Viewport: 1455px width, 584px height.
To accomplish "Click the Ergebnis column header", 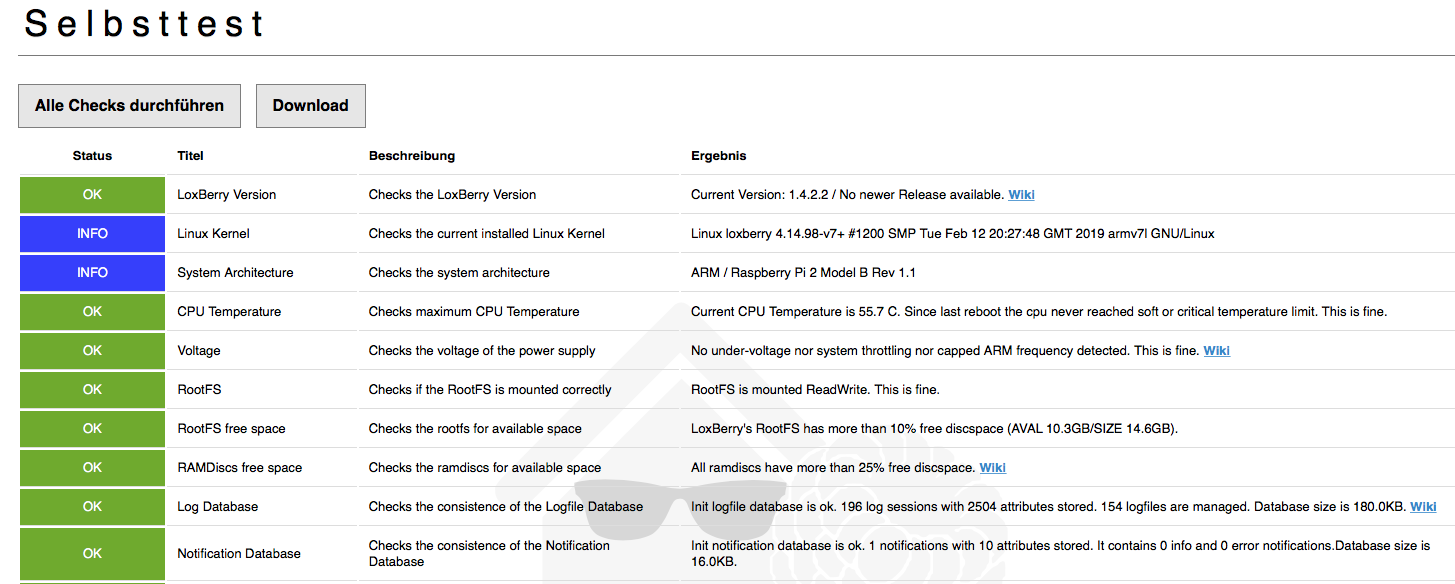I will click(x=718, y=156).
